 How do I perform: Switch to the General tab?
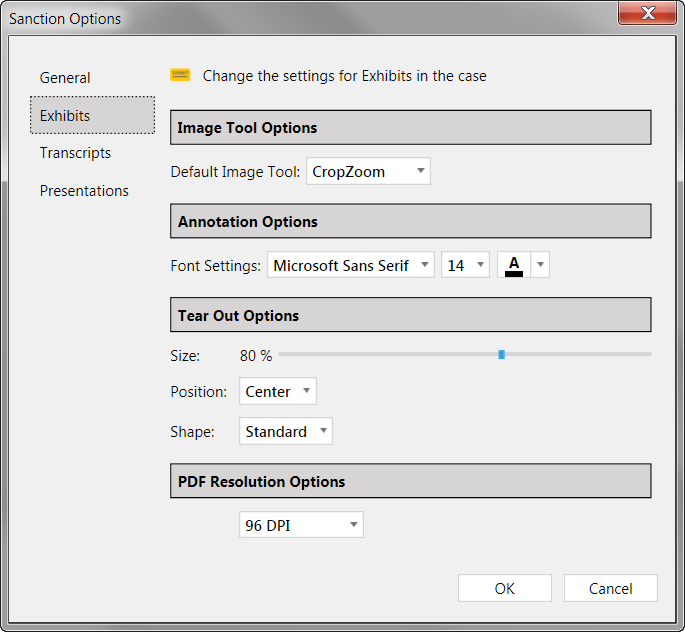pyautogui.click(x=65, y=78)
